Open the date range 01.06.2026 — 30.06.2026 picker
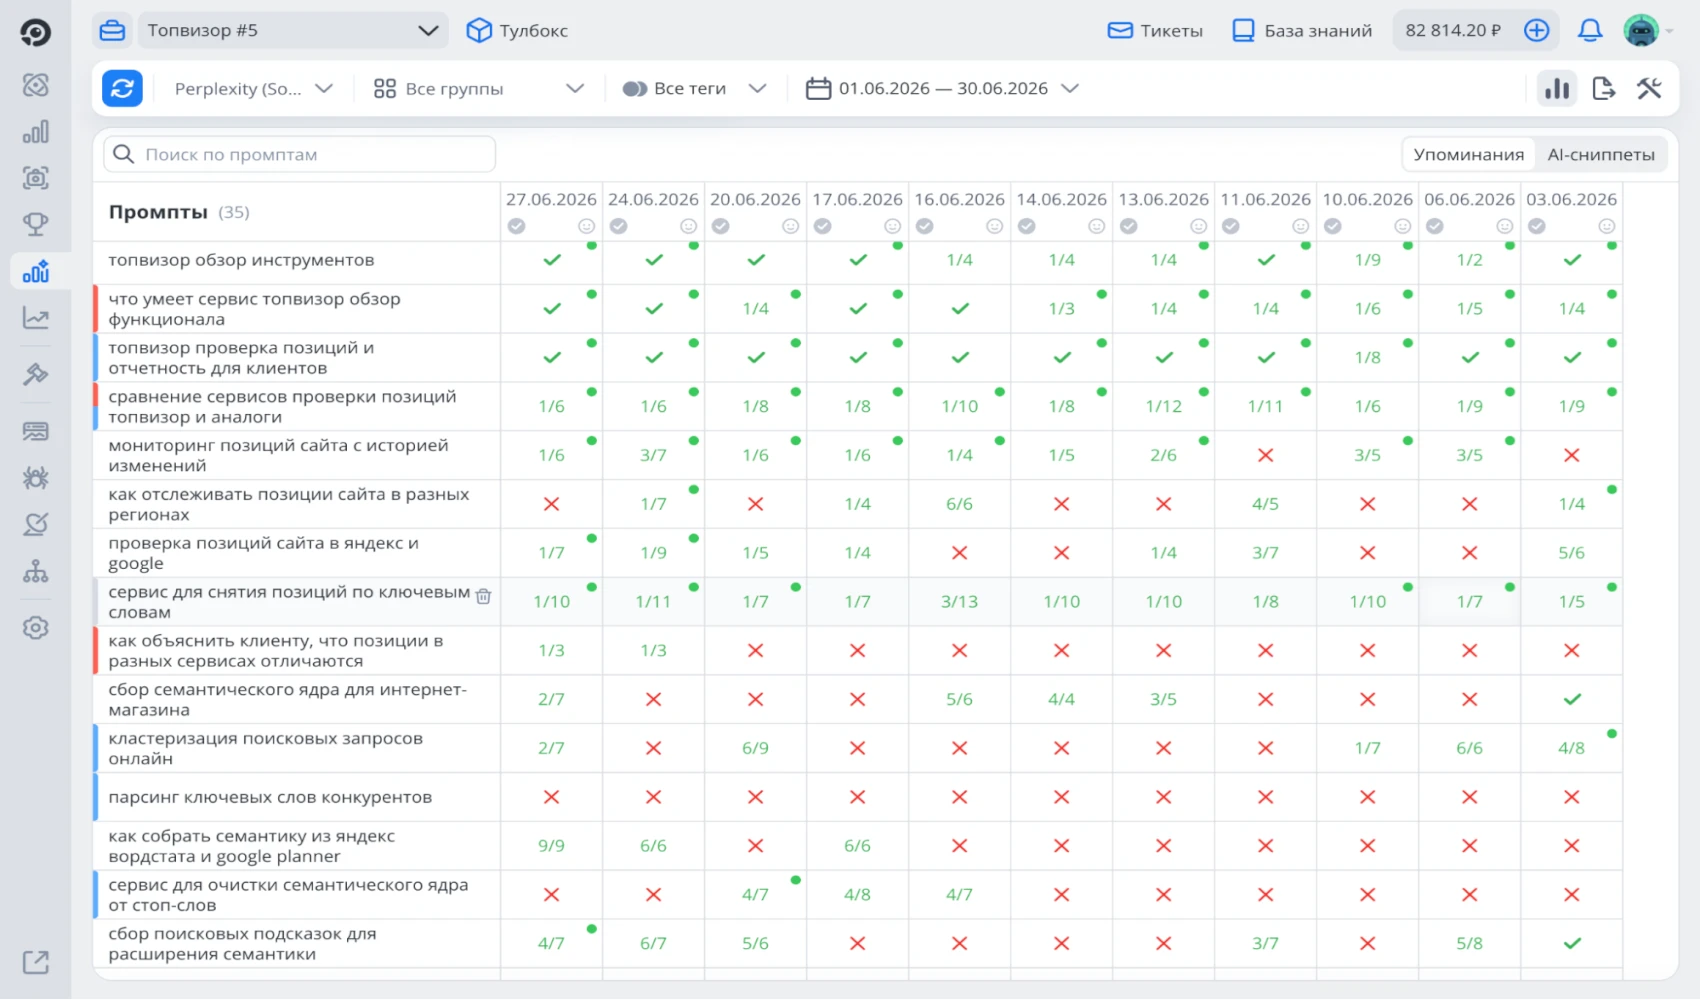 pyautogui.click(x=943, y=88)
